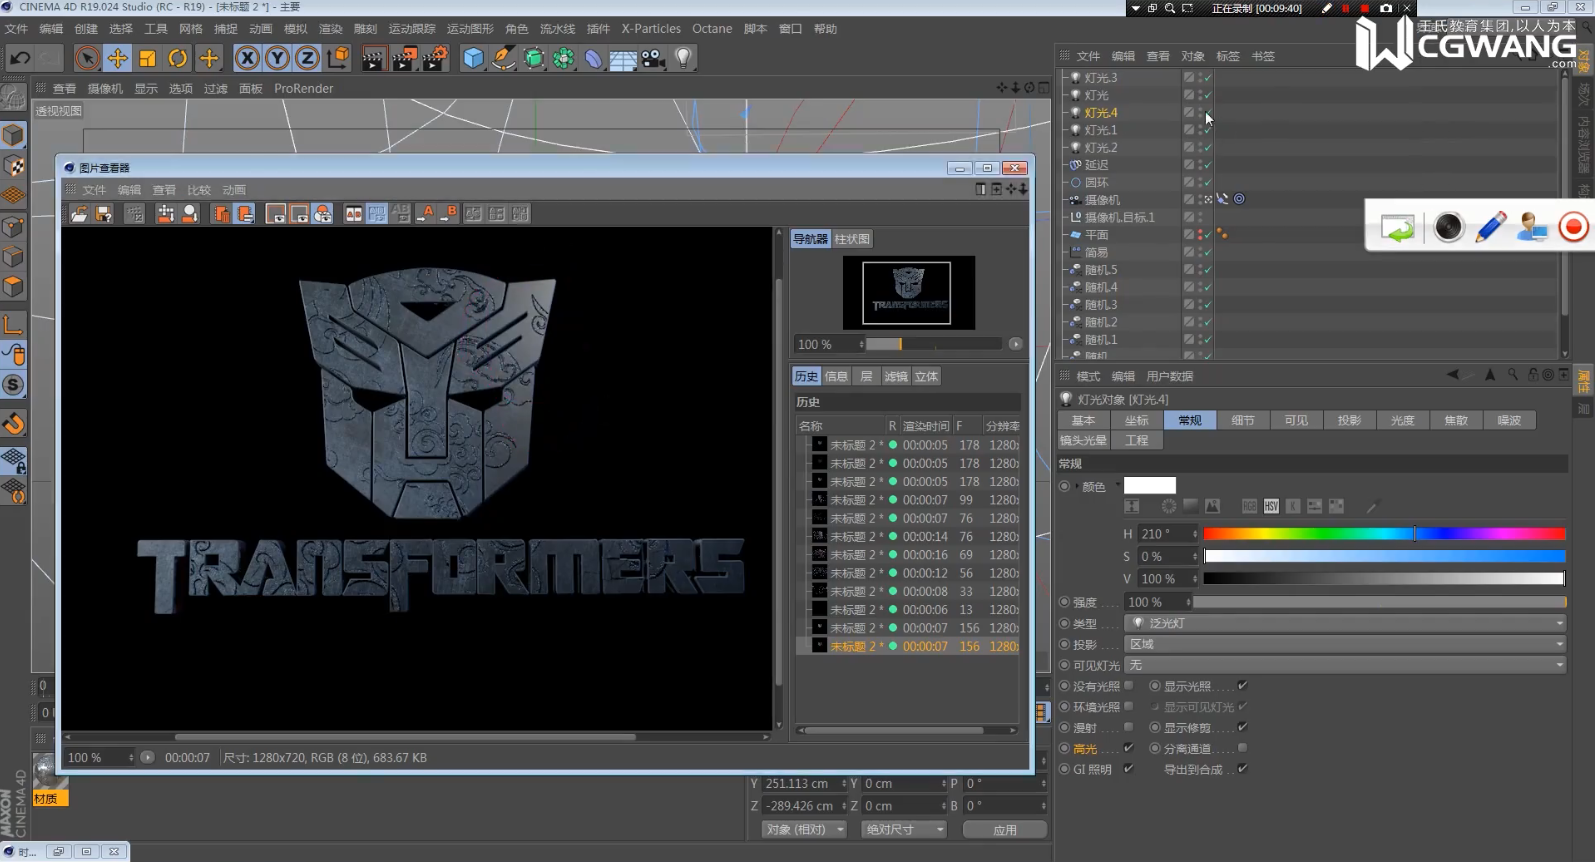Switch to 柱状图 tab in navigator panel
The height and width of the screenshot is (862, 1595).
[852, 239]
